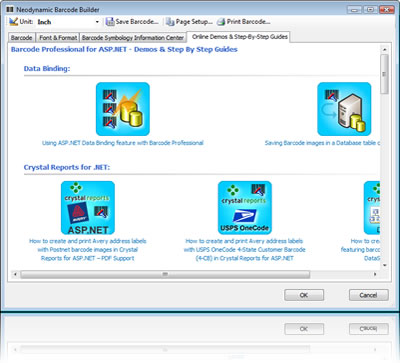
Task: Click the Print Barcode printer icon
Action: pos(221,22)
